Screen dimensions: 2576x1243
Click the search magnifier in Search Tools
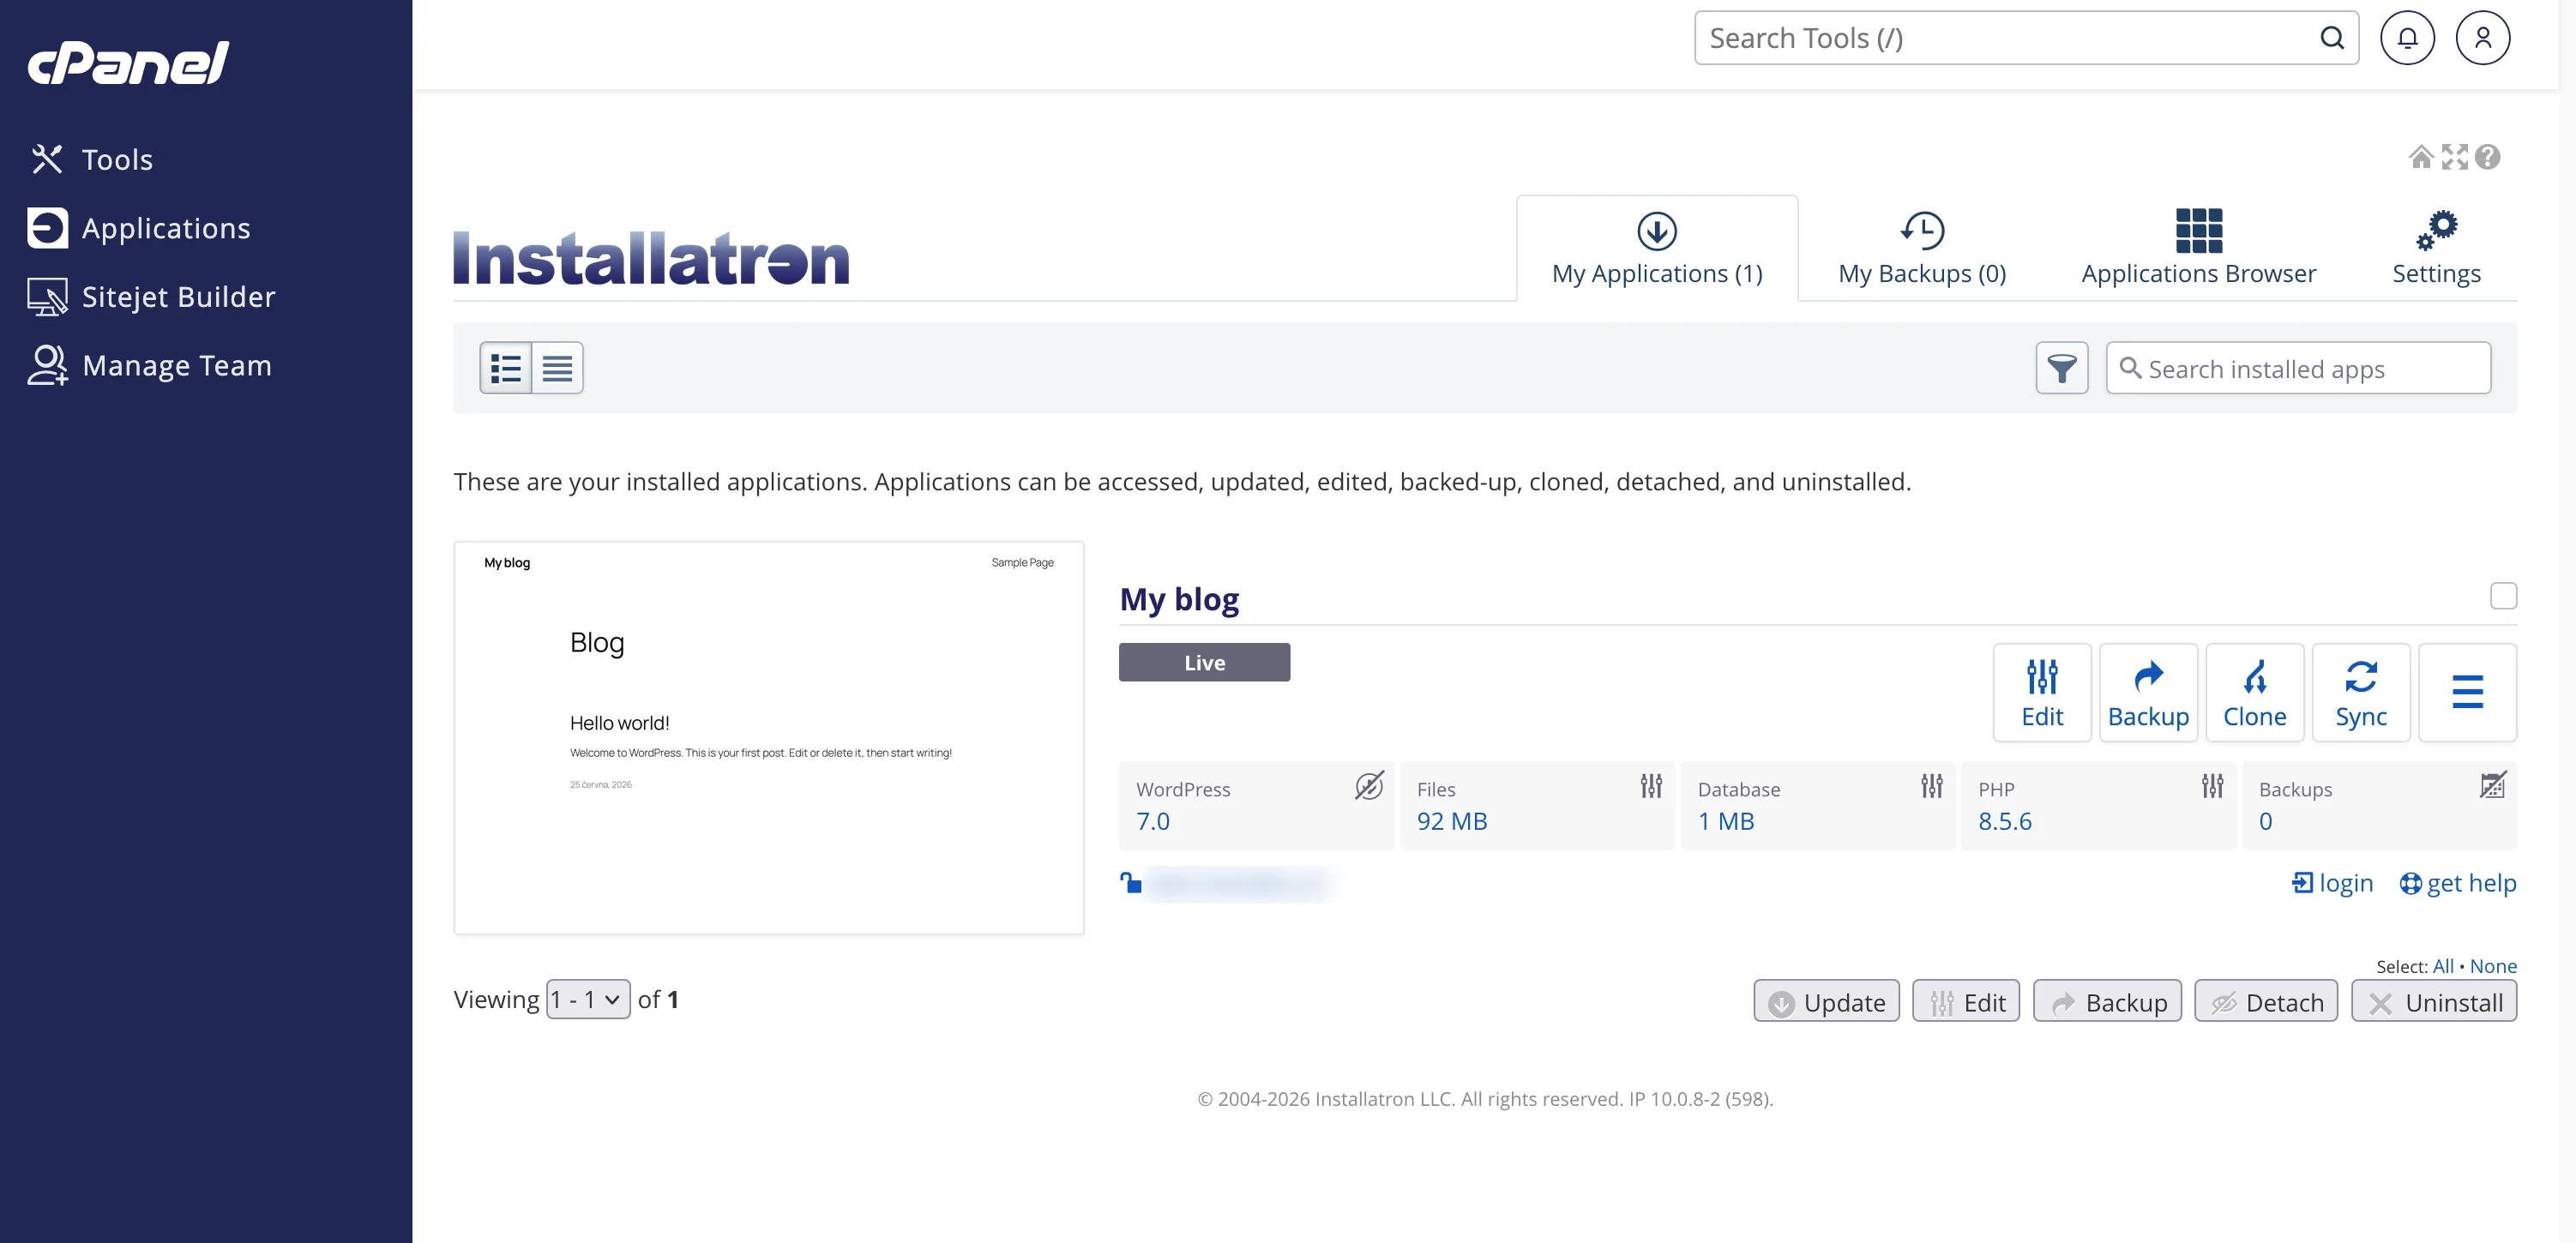tap(2331, 38)
